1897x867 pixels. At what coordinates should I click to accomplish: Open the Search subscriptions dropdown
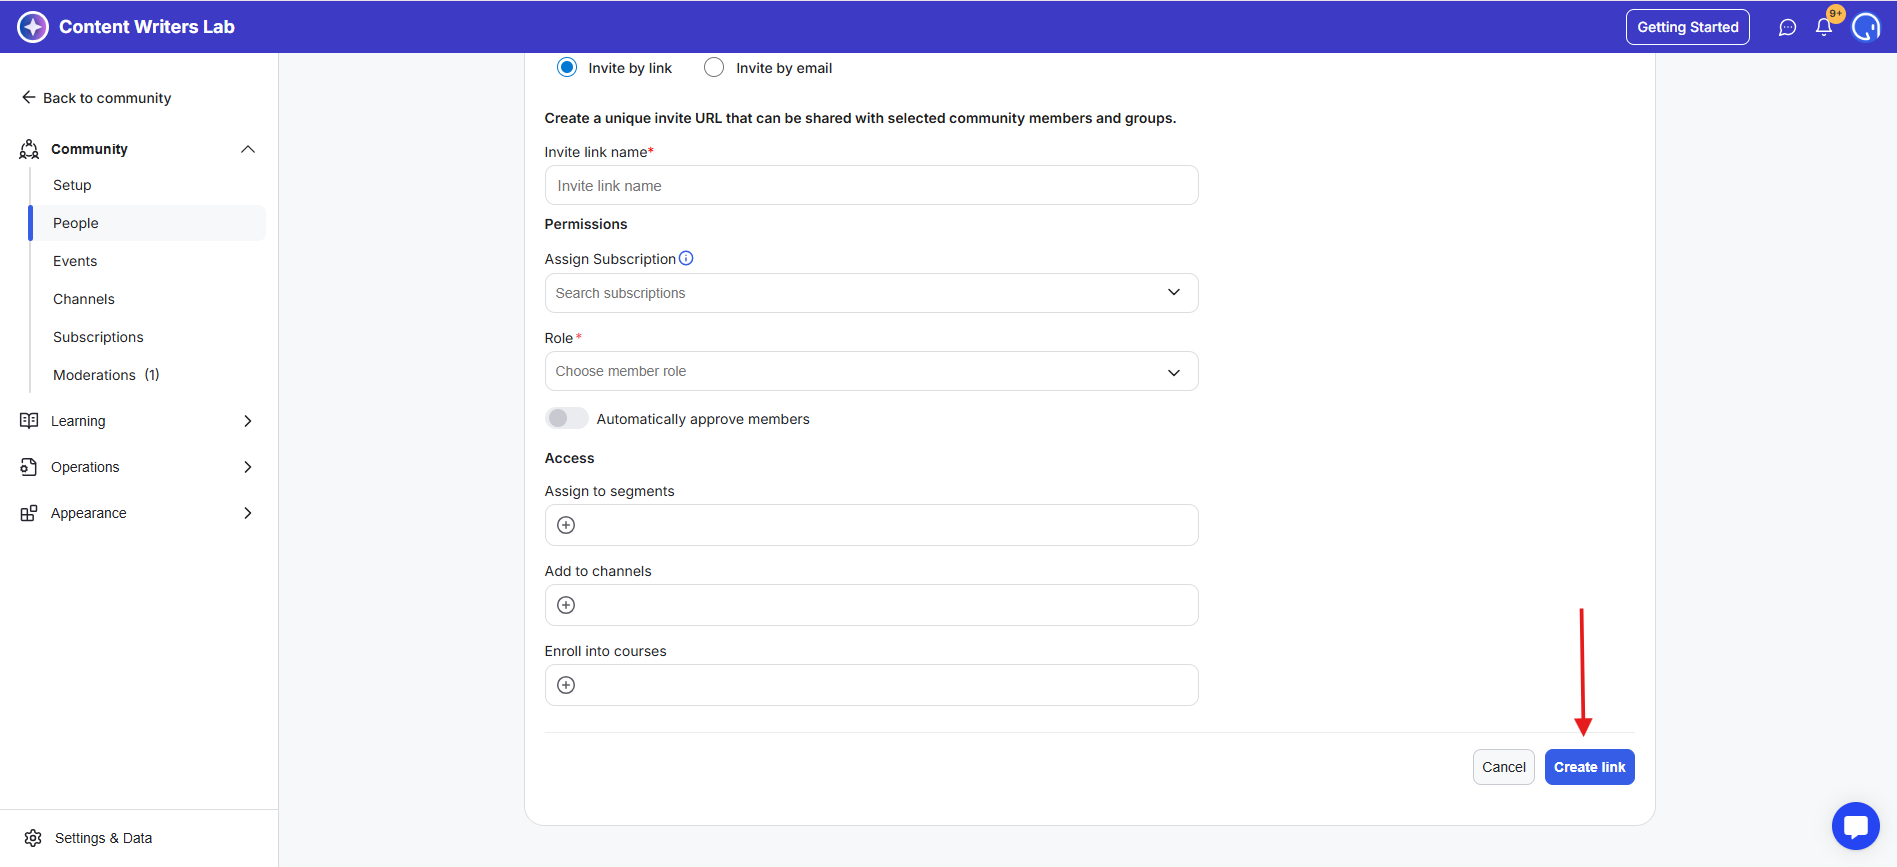(870, 293)
